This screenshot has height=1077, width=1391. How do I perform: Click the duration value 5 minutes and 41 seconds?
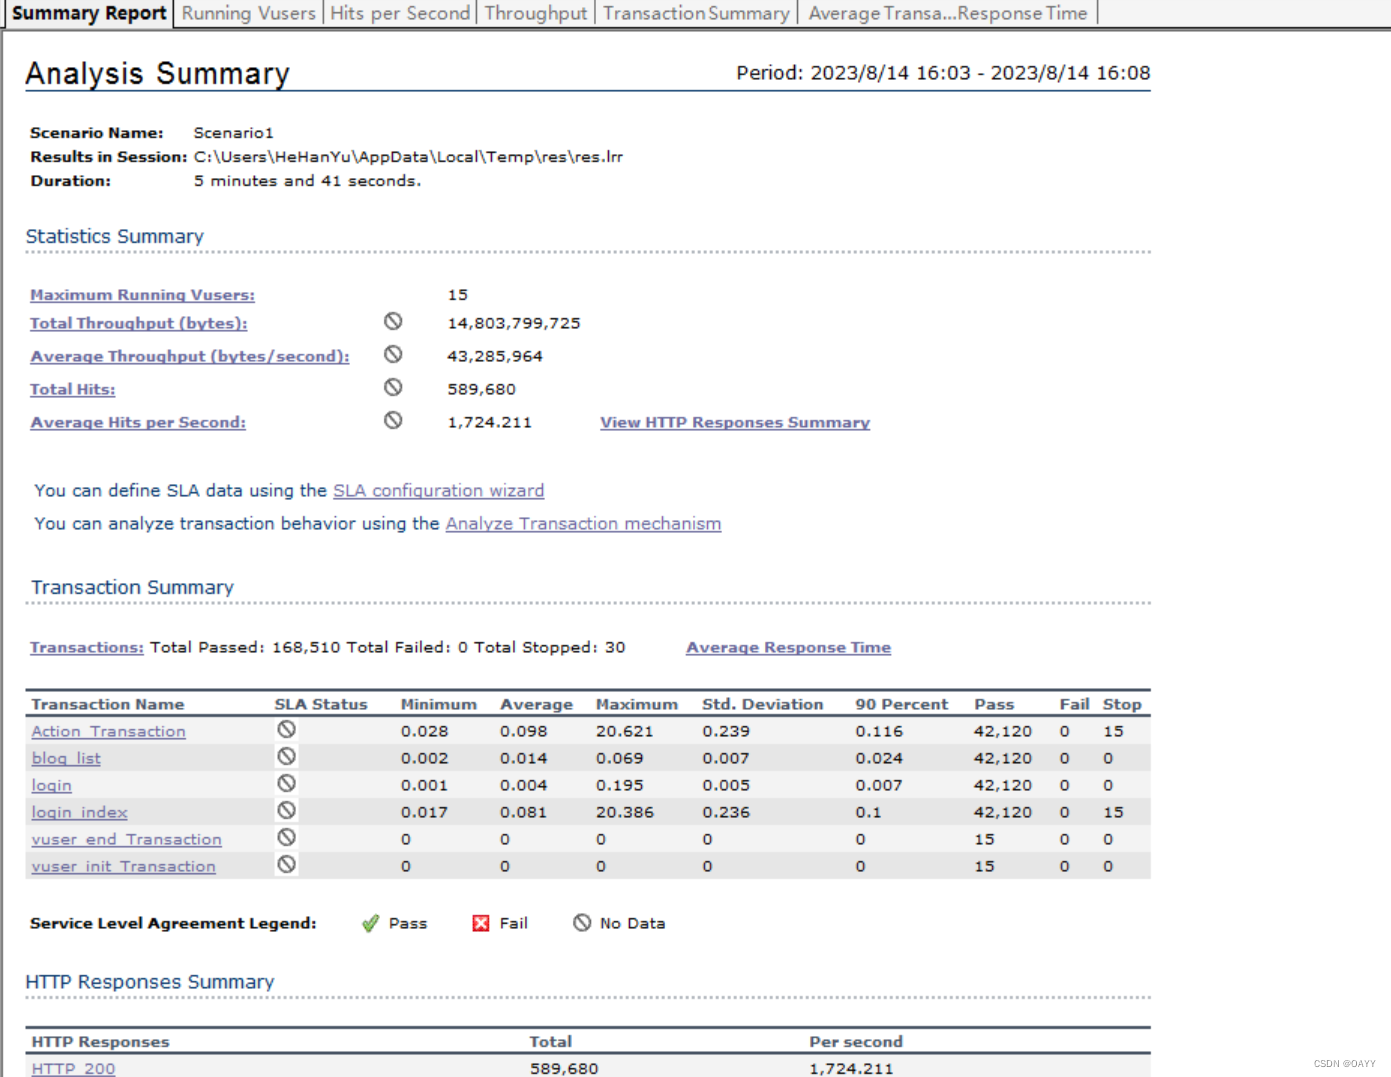[x=307, y=180]
